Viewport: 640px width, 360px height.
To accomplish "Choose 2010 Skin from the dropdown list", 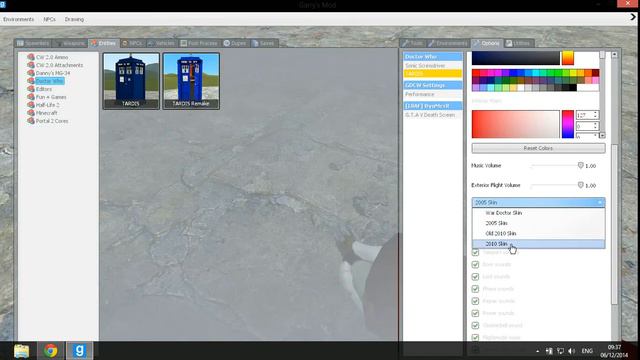I will click(538, 244).
